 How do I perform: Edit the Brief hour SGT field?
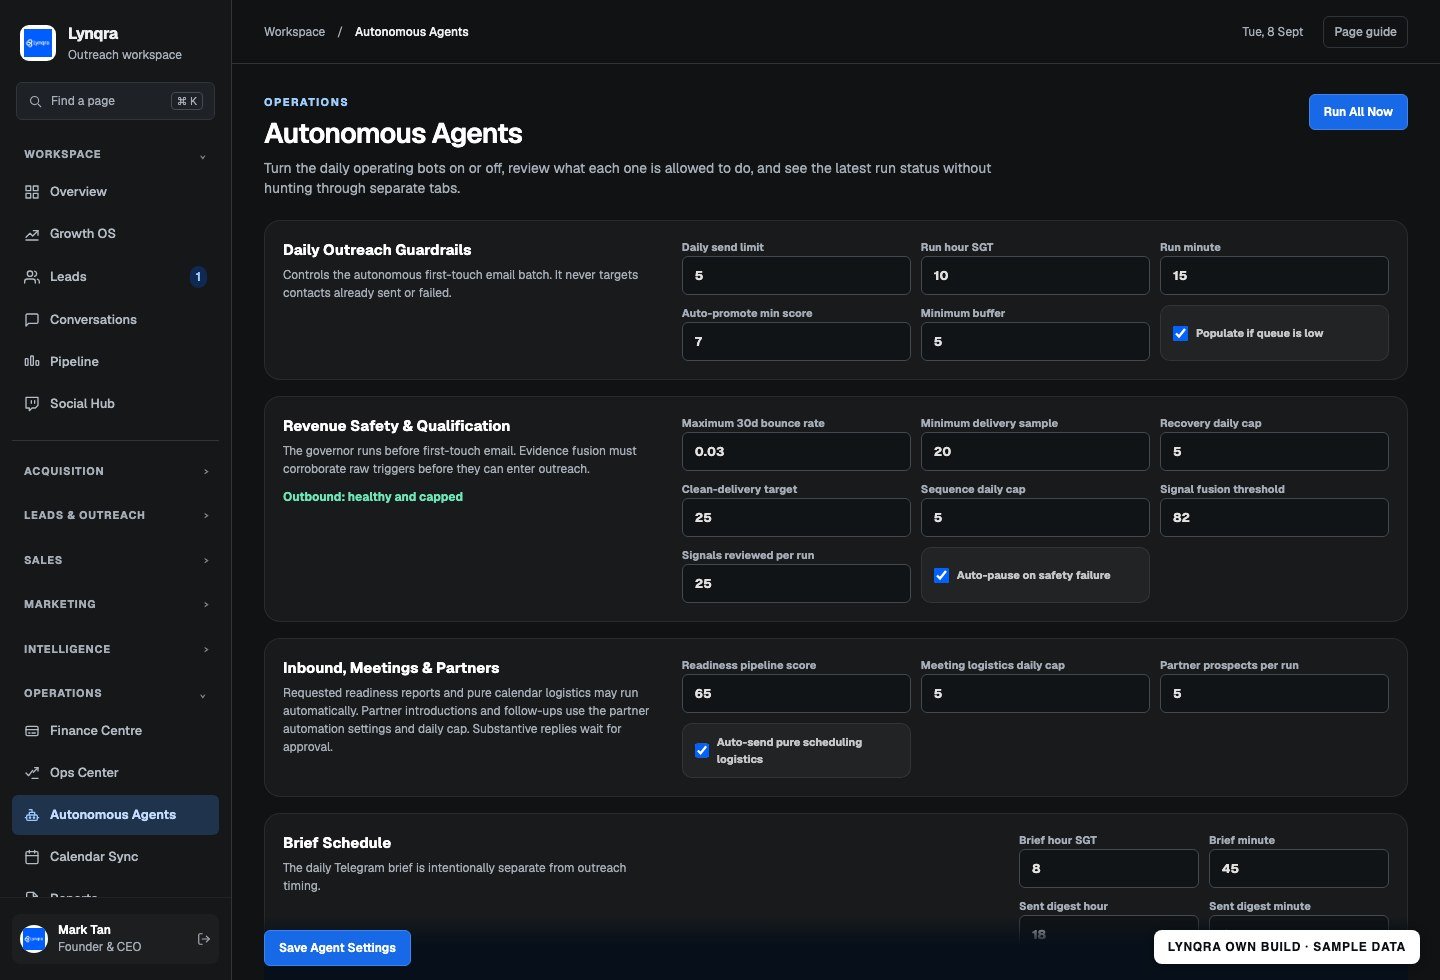(x=1109, y=869)
